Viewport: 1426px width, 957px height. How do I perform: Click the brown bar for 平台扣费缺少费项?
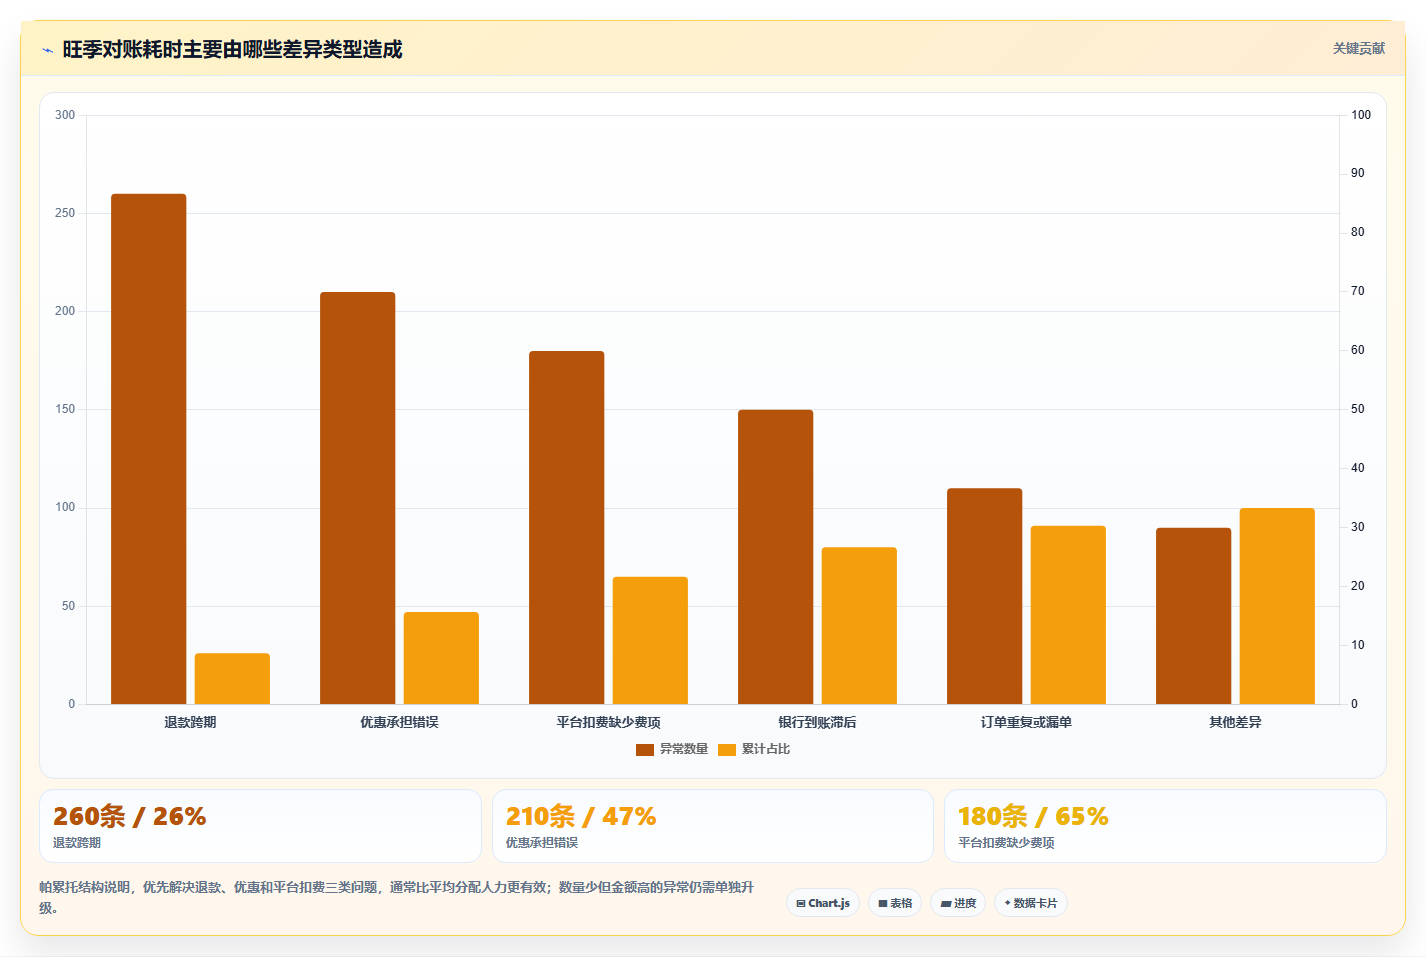click(x=566, y=527)
